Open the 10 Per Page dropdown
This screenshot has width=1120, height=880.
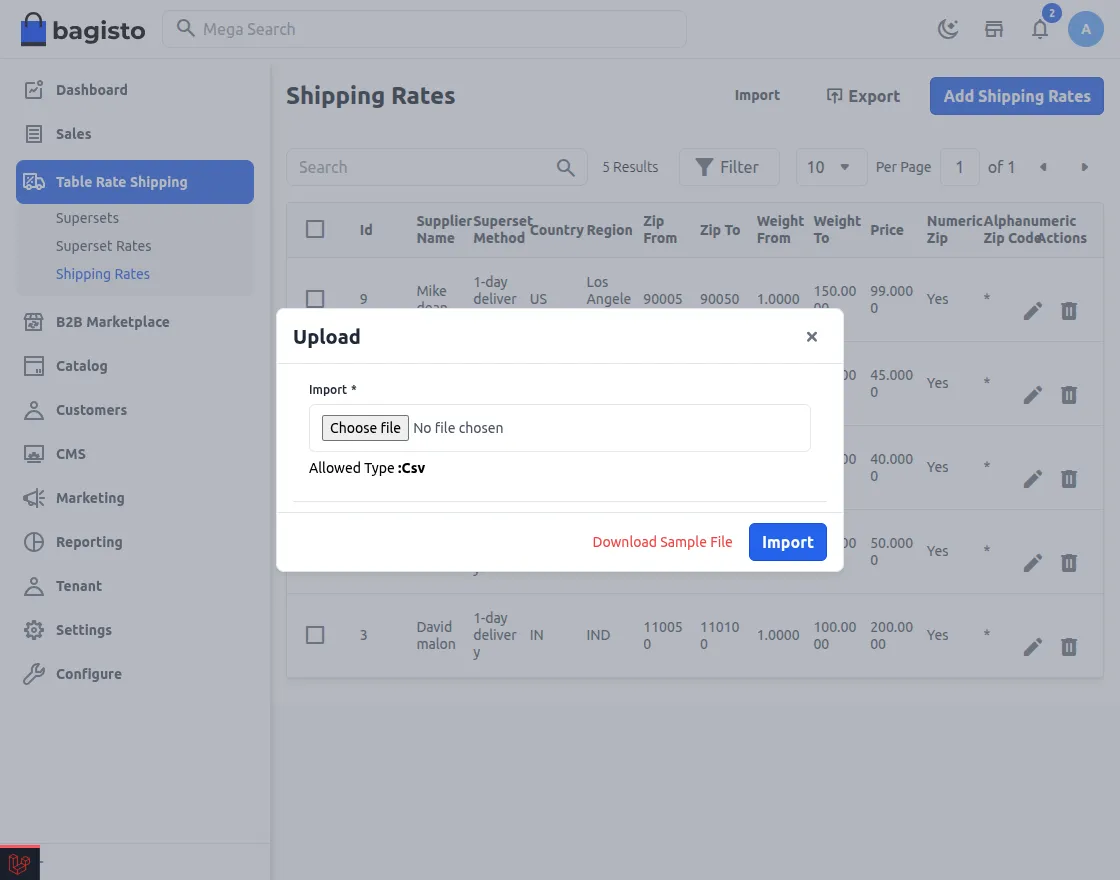(x=831, y=167)
